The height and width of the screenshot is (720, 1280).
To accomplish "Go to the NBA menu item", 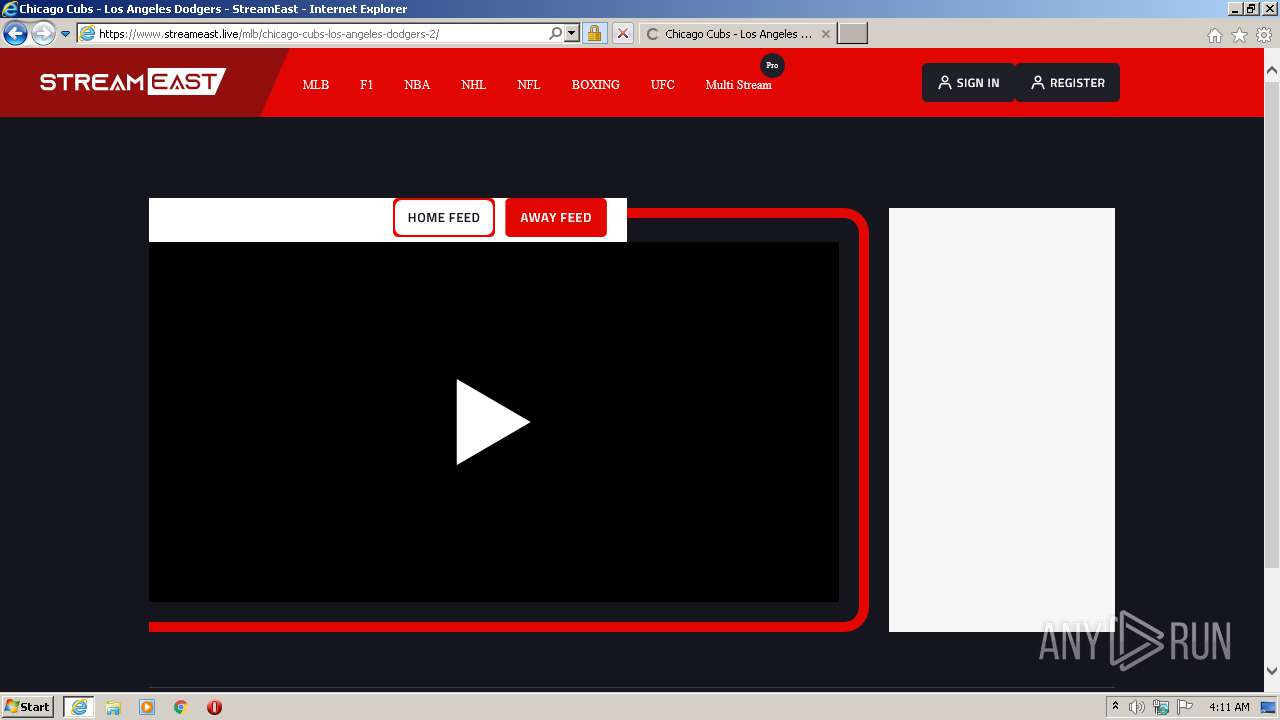I will [x=417, y=85].
